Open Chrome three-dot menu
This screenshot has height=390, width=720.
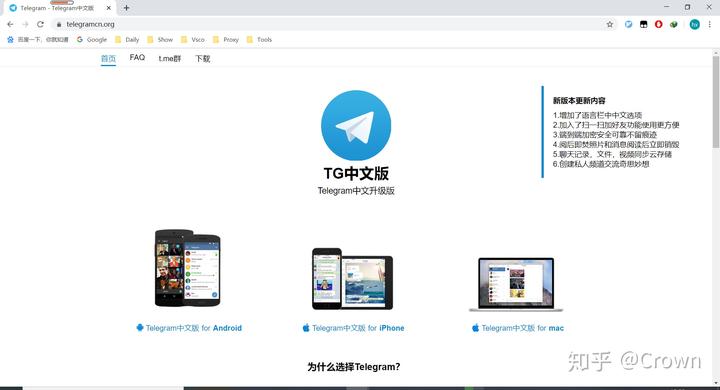[709, 24]
